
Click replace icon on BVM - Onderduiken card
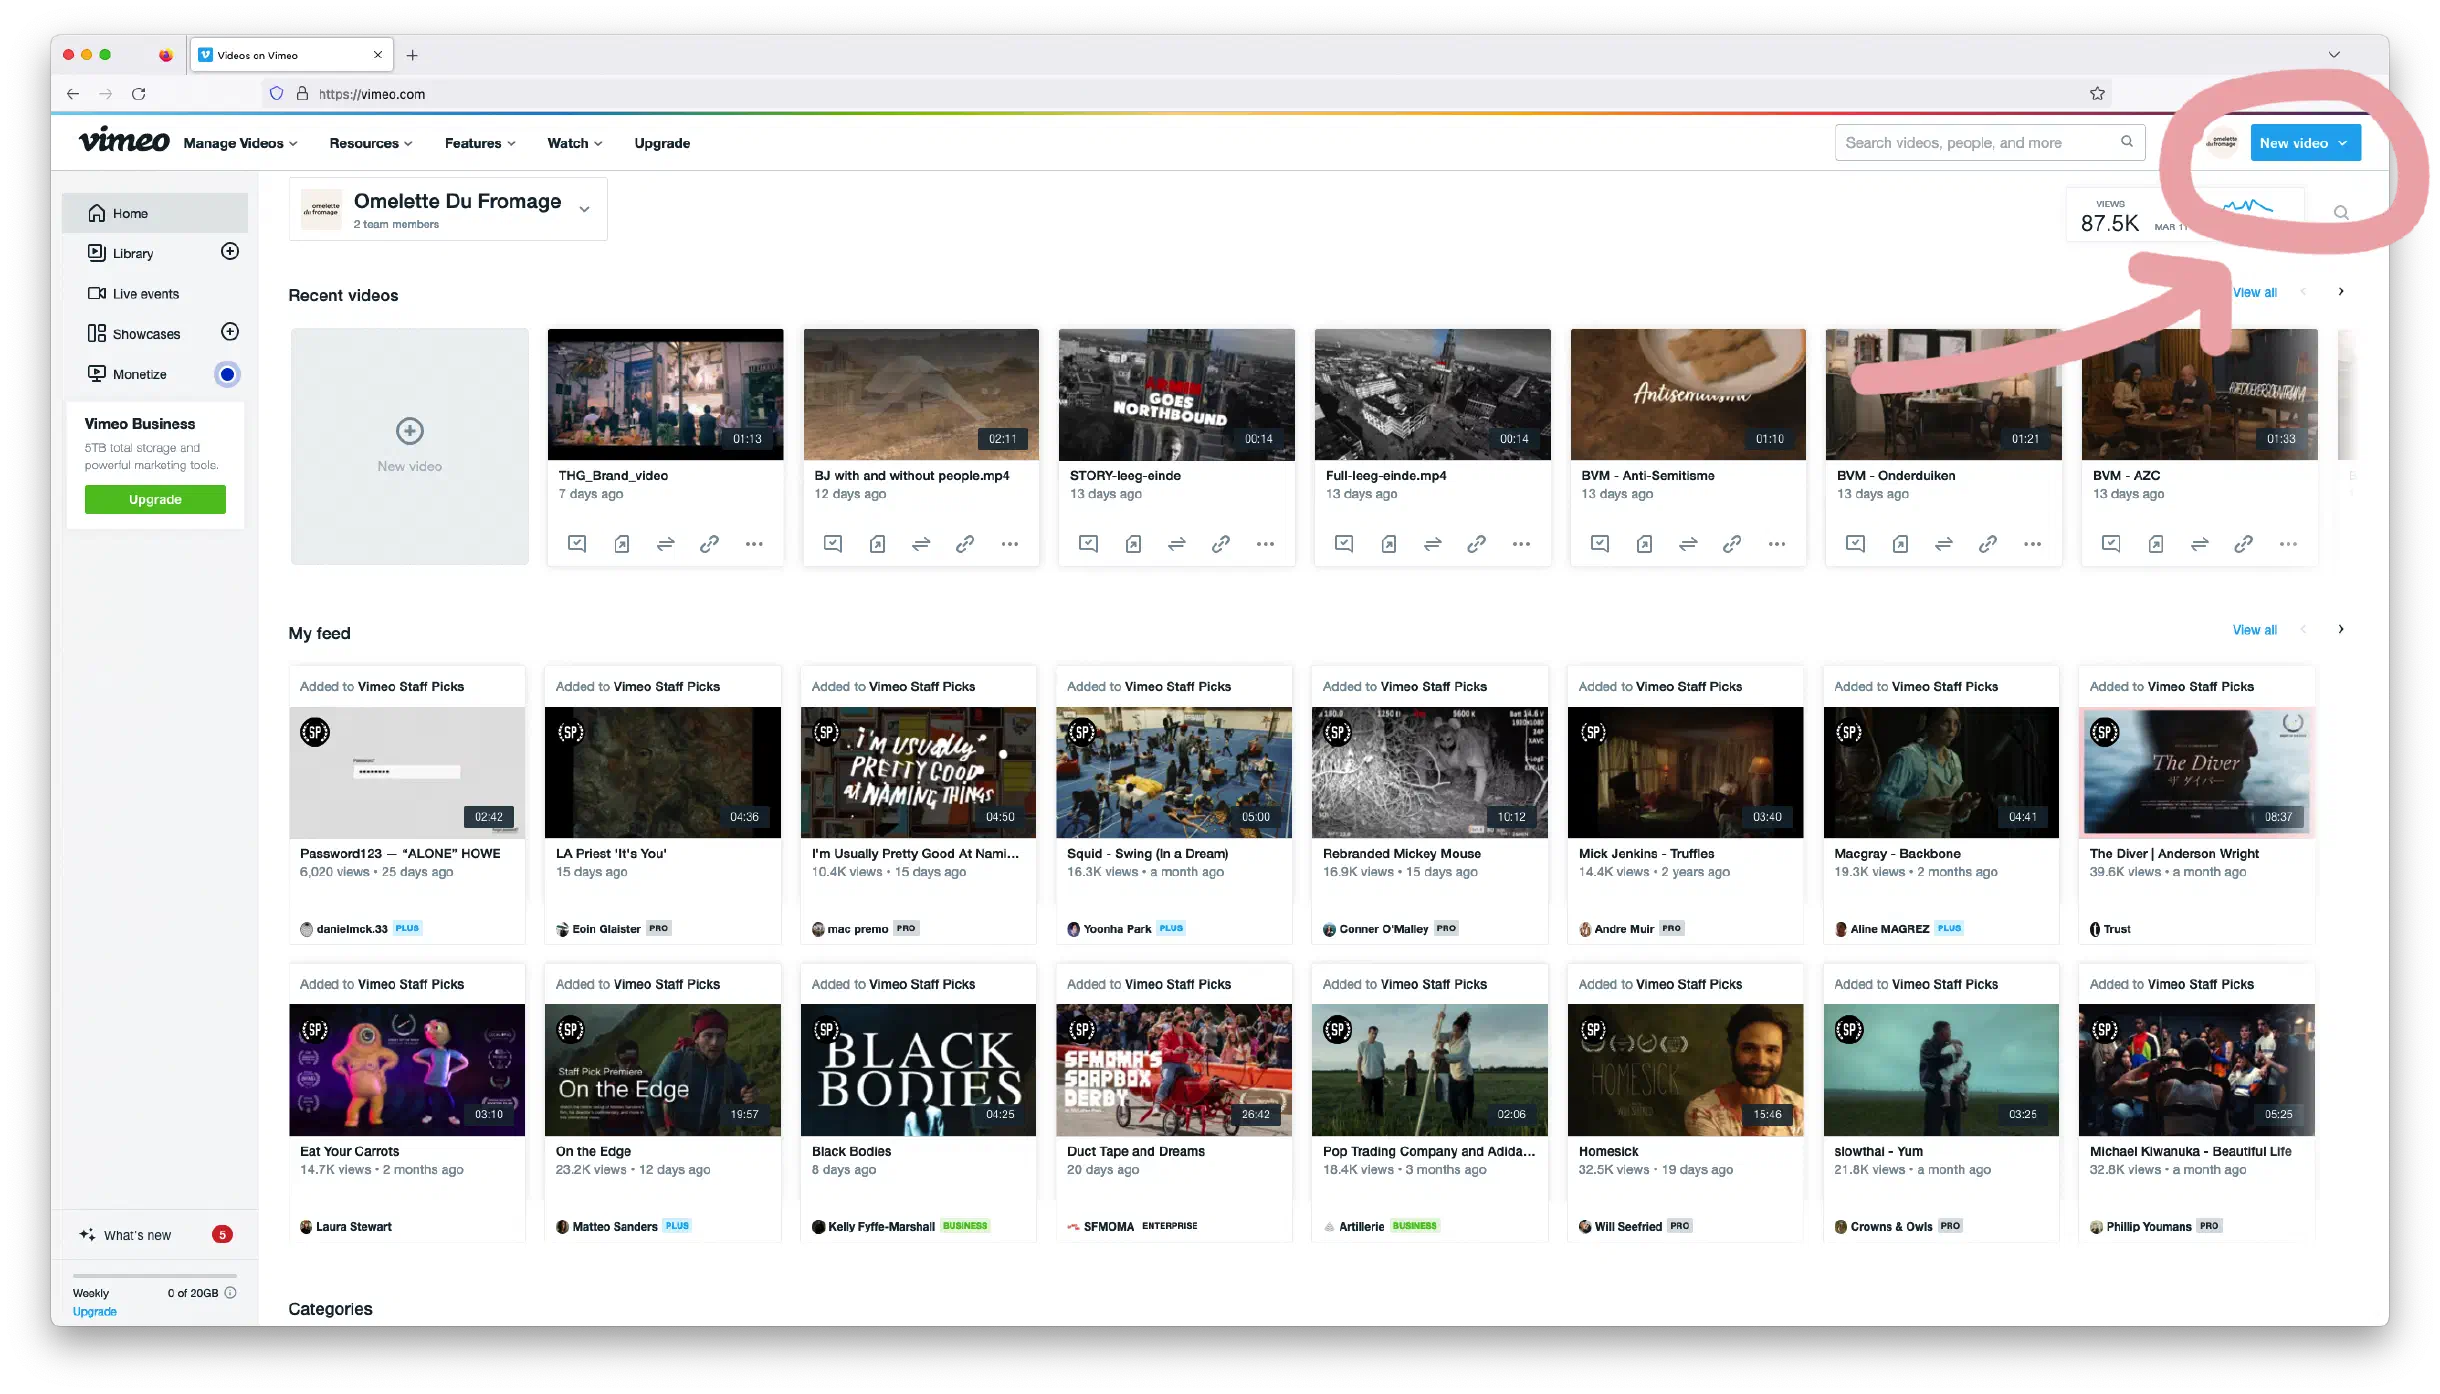click(1944, 544)
